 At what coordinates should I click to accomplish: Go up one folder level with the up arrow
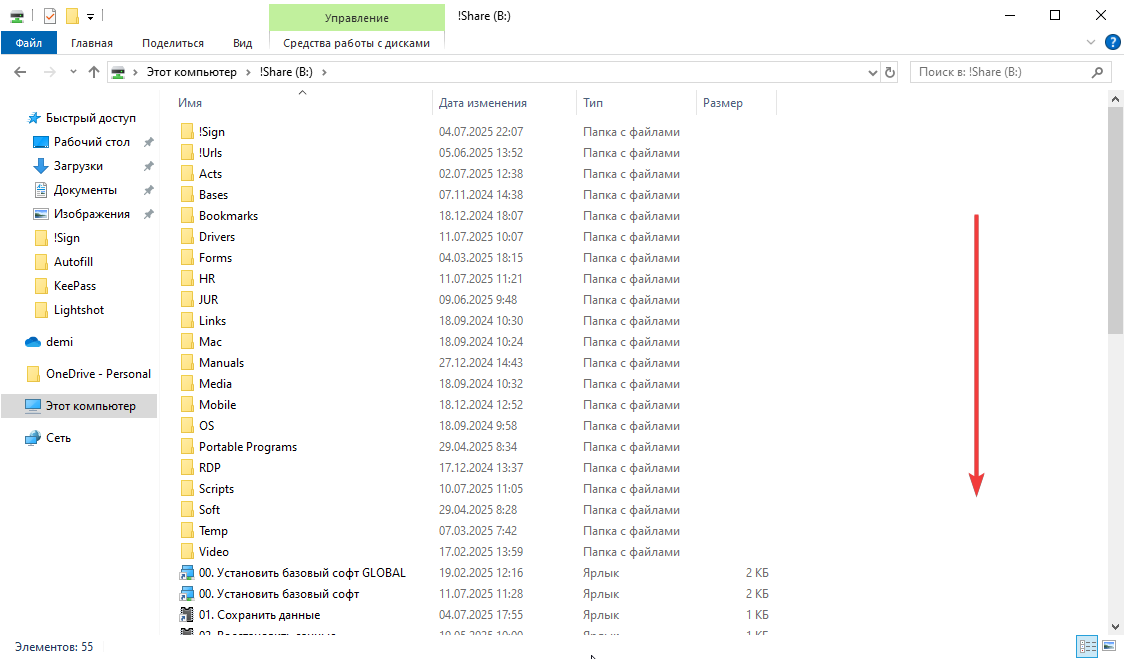coord(94,72)
